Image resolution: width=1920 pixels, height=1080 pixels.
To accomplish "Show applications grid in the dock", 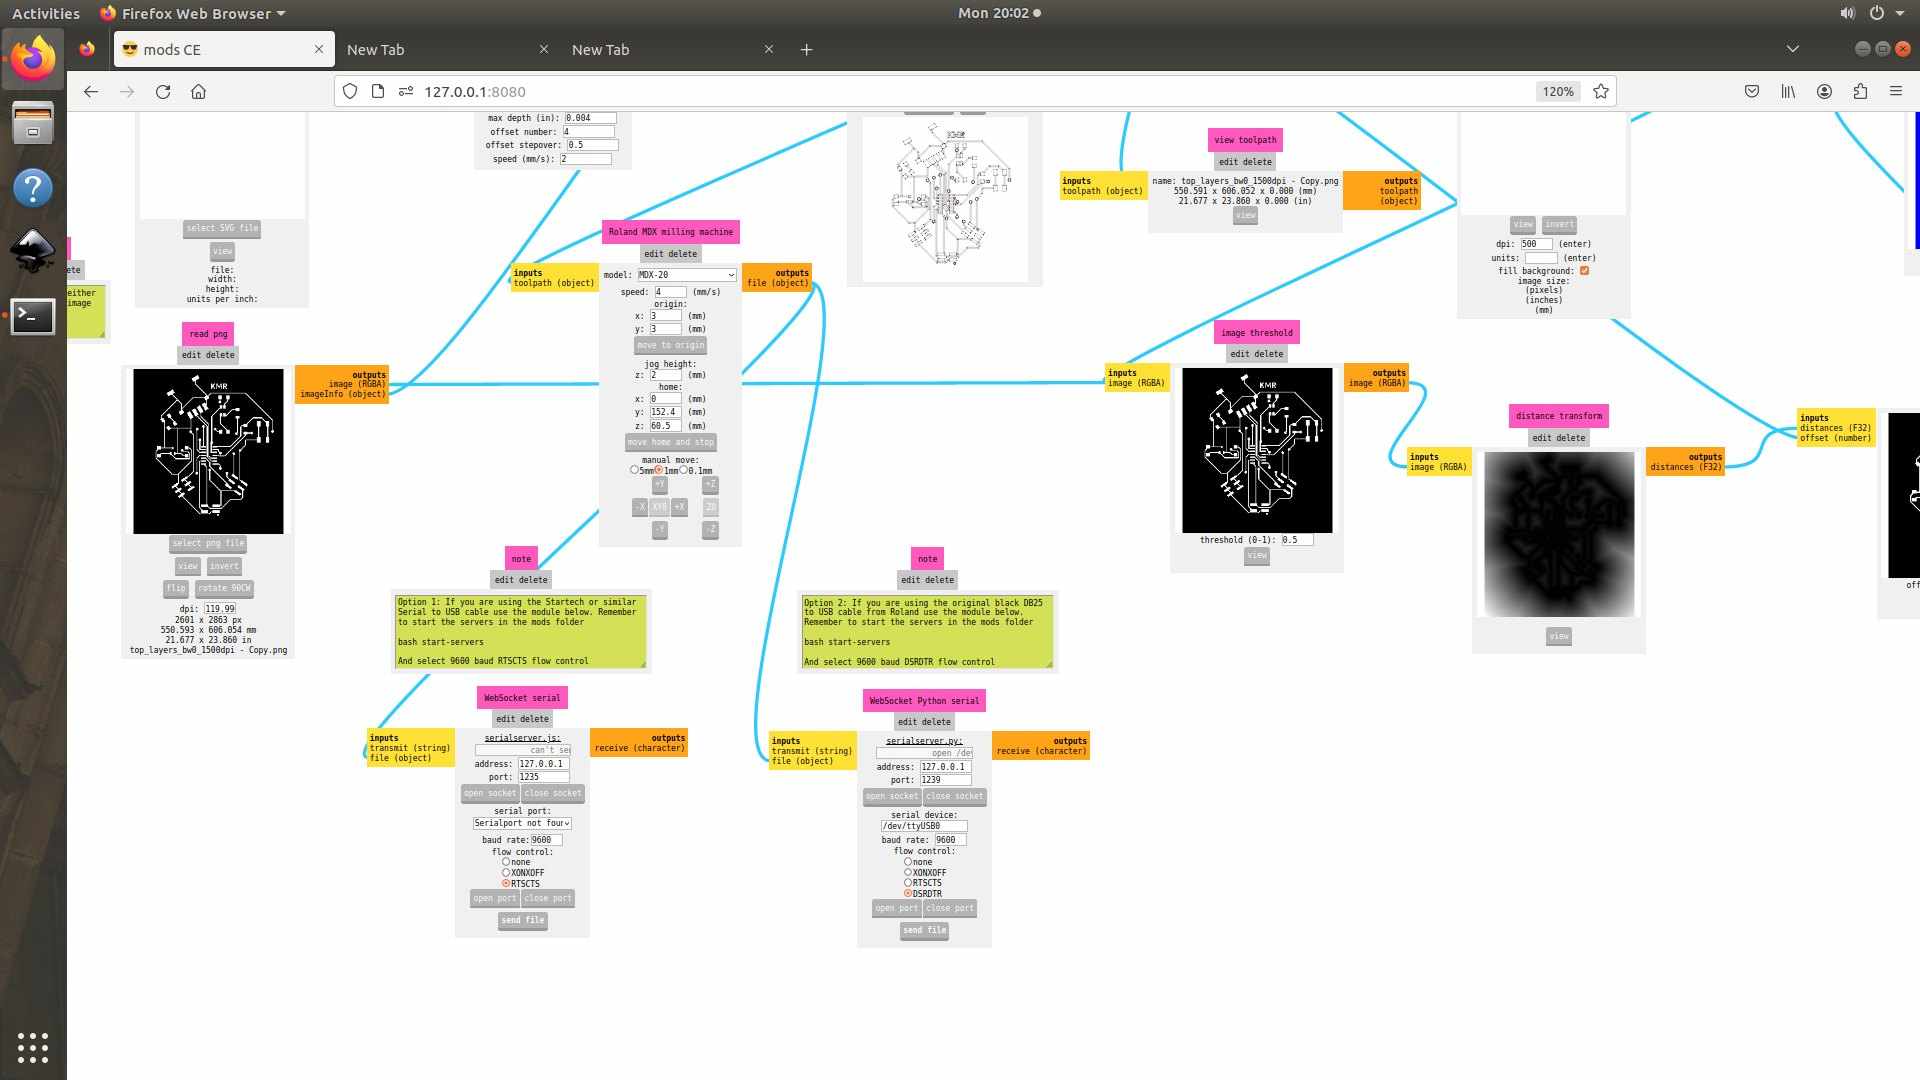I will (32, 1047).
